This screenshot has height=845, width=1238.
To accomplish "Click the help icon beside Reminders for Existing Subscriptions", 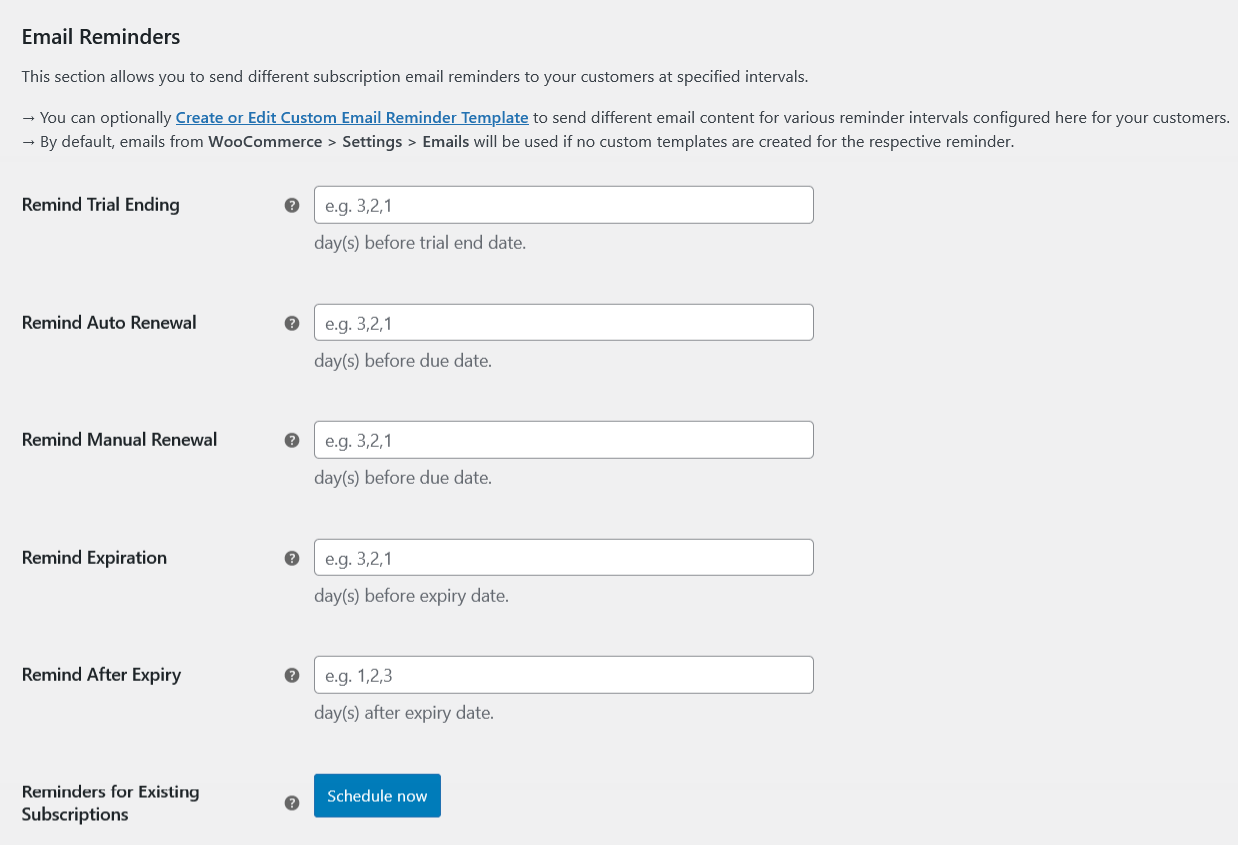I will point(292,803).
